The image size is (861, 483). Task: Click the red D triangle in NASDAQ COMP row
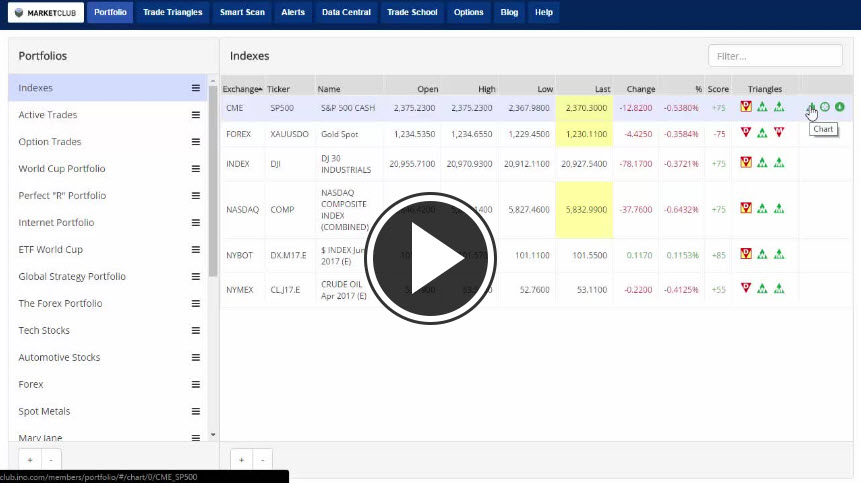(x=746, y=207)
